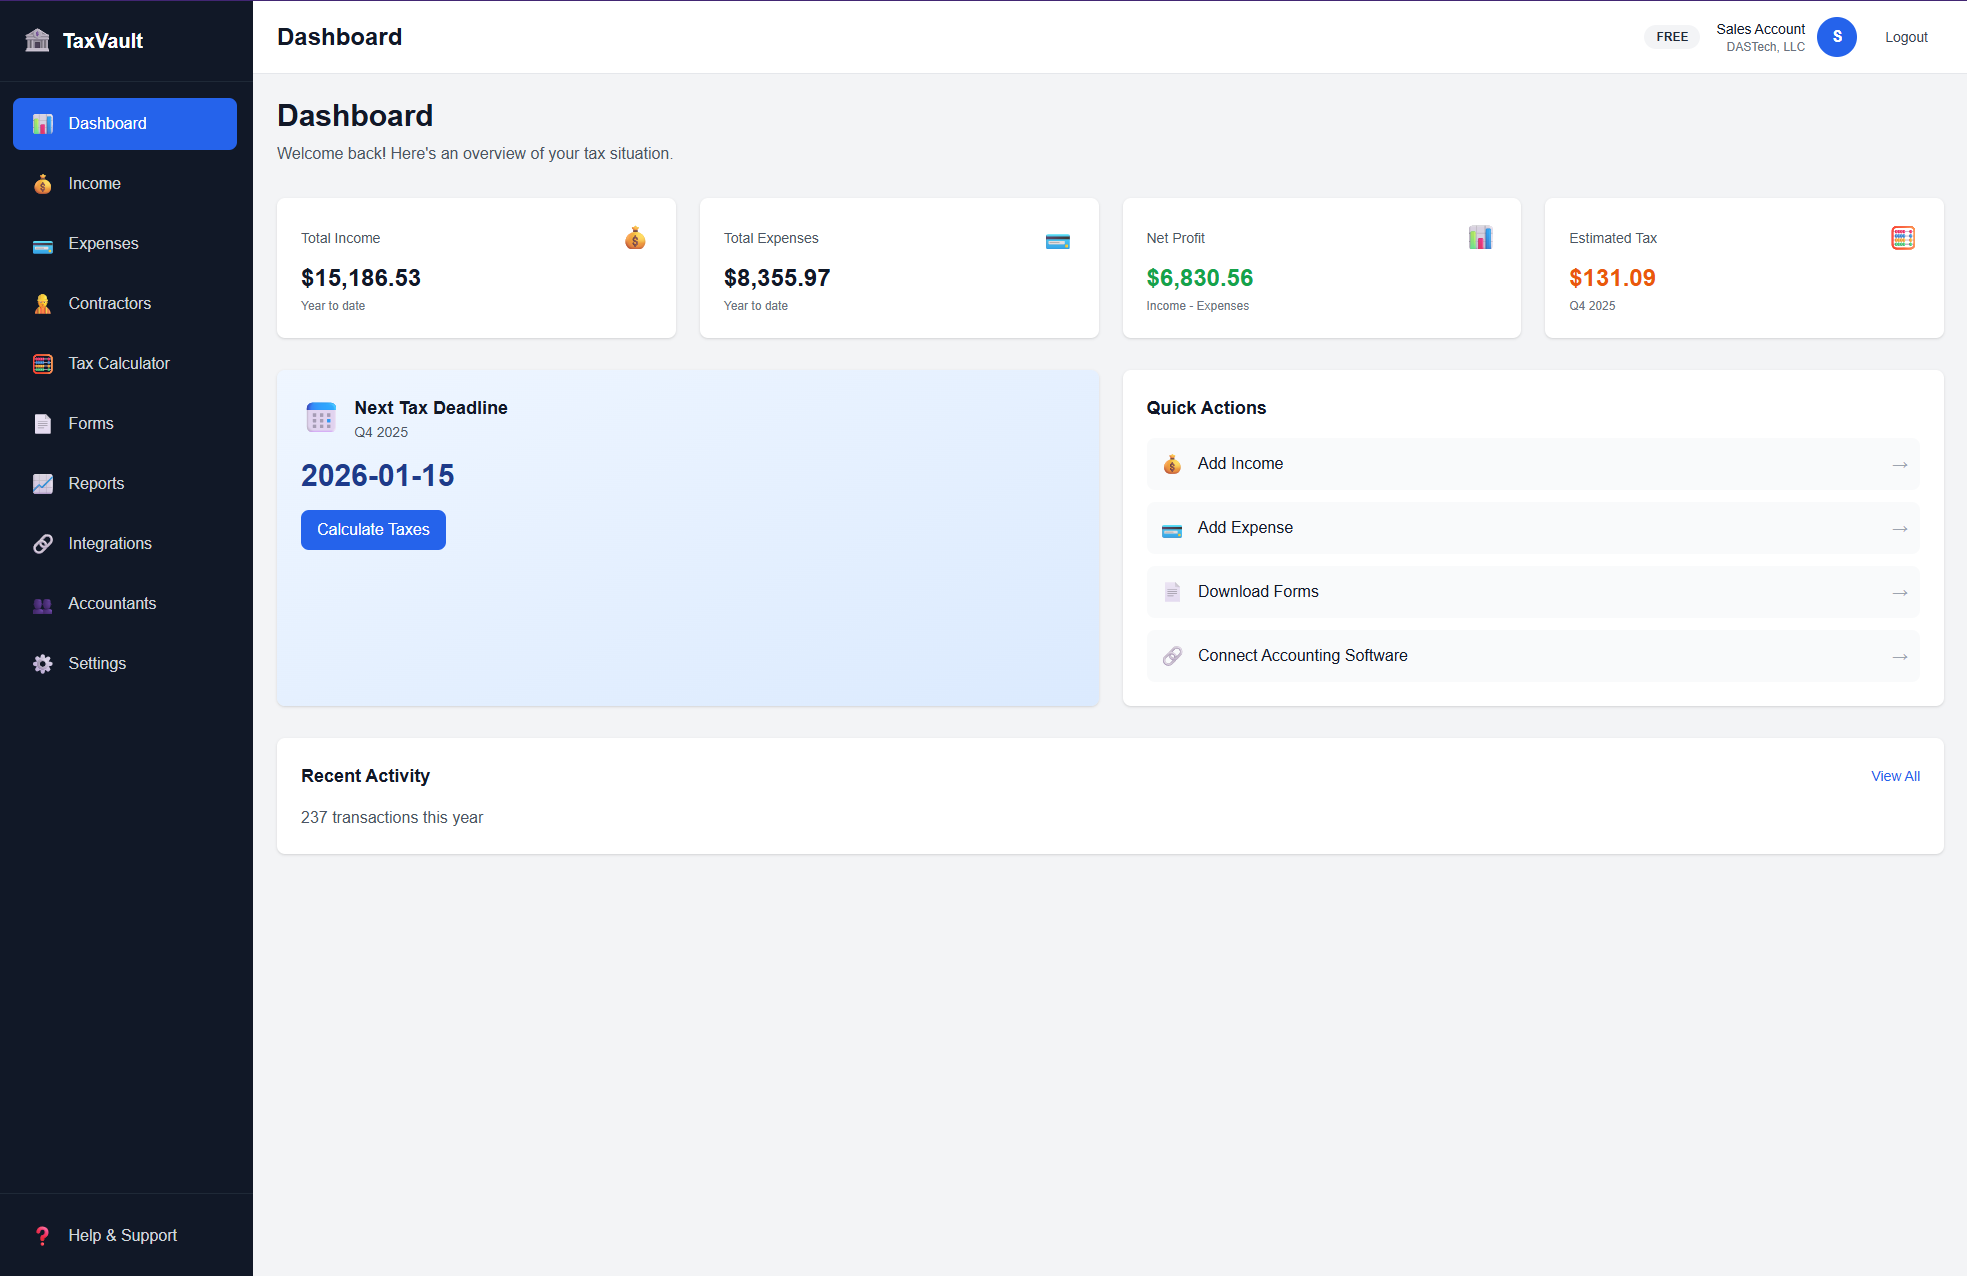Open Reports using the chart icon
Image resolution: width=1967 pixels, height=1276 pixels.
tap(43, 483)
